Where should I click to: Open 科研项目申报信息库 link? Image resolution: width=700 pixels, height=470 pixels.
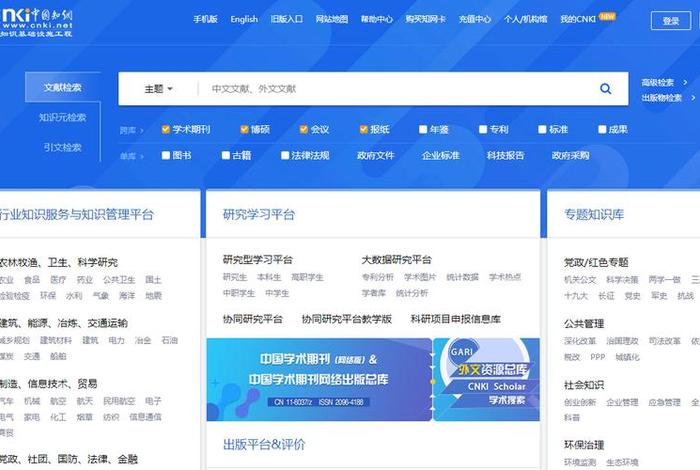click(x=455, y=319)
